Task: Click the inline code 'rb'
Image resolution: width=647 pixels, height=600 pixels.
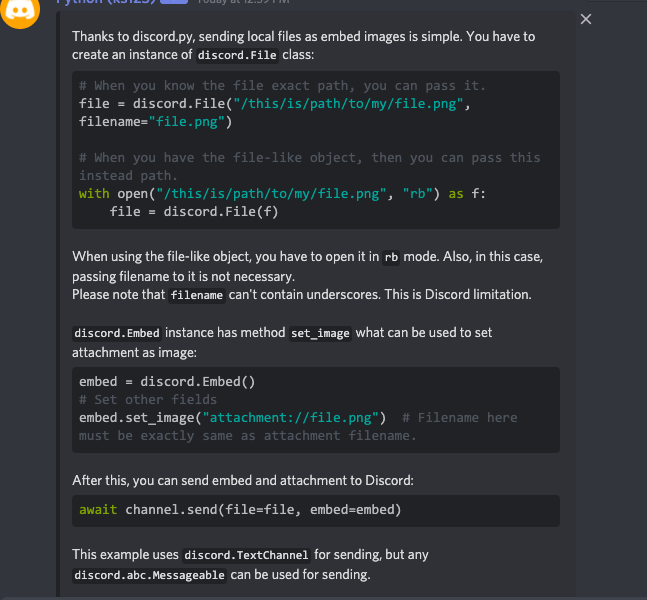Action: (391, 257)
